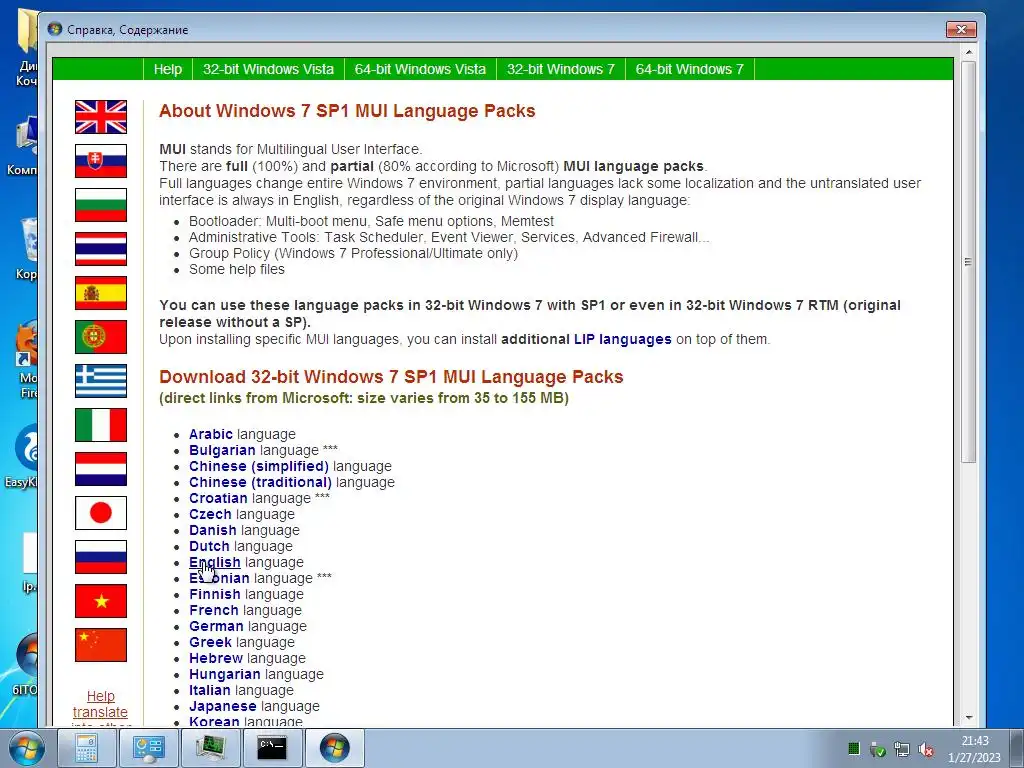Switch to 64-bit Windows 7 tab
Viewport: 1024px width, 768px height.
point(690,69)
